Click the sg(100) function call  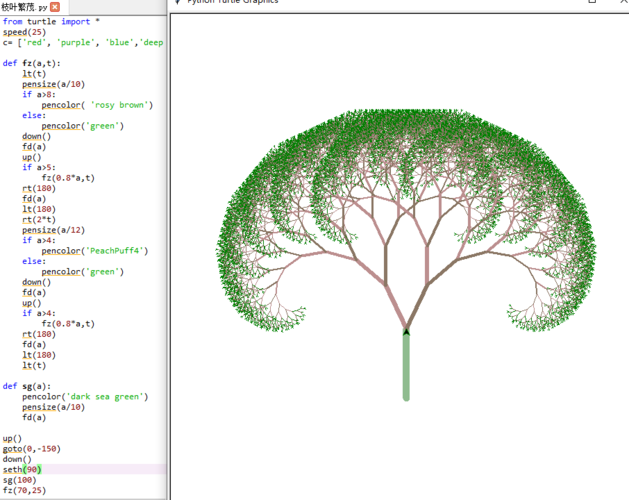pos(20,480)
